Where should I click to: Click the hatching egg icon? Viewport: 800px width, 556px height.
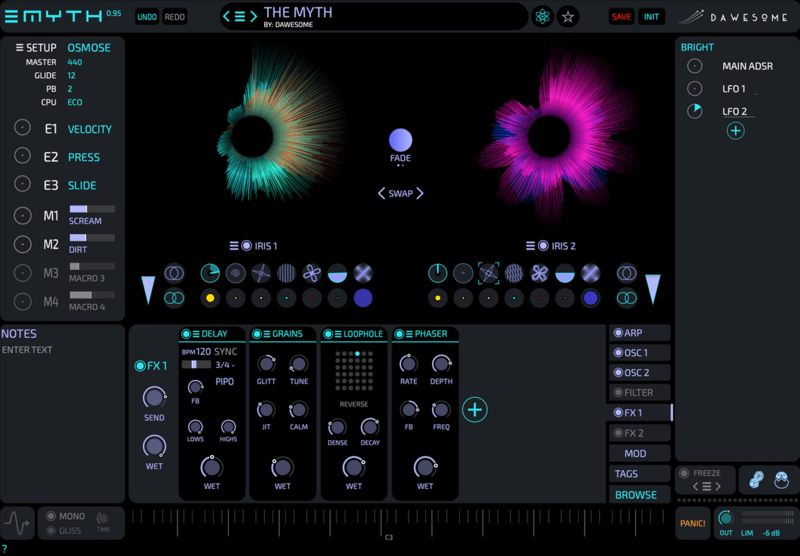781,480
